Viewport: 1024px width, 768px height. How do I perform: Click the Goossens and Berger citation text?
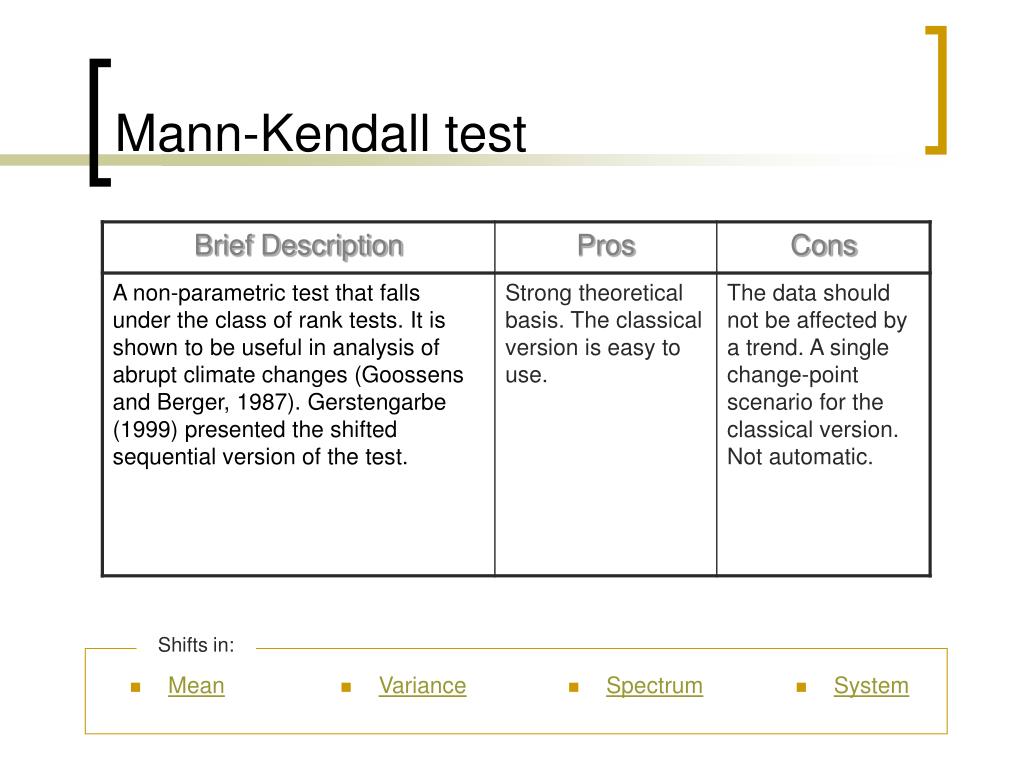click(x=288, y=389)
